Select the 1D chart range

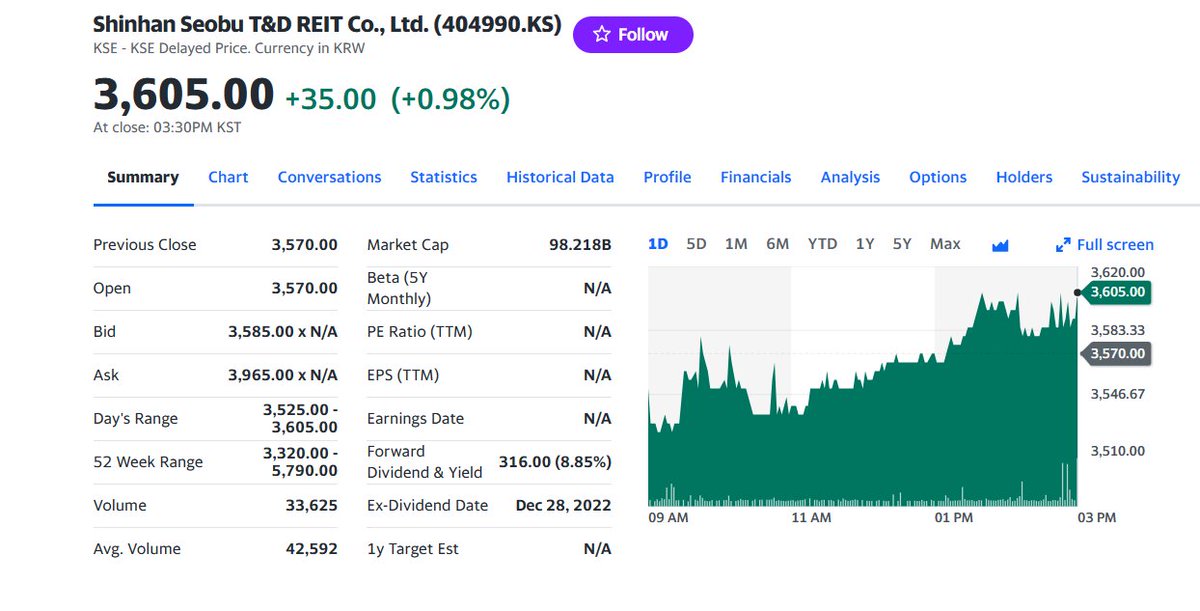click(x=658, y=244)
